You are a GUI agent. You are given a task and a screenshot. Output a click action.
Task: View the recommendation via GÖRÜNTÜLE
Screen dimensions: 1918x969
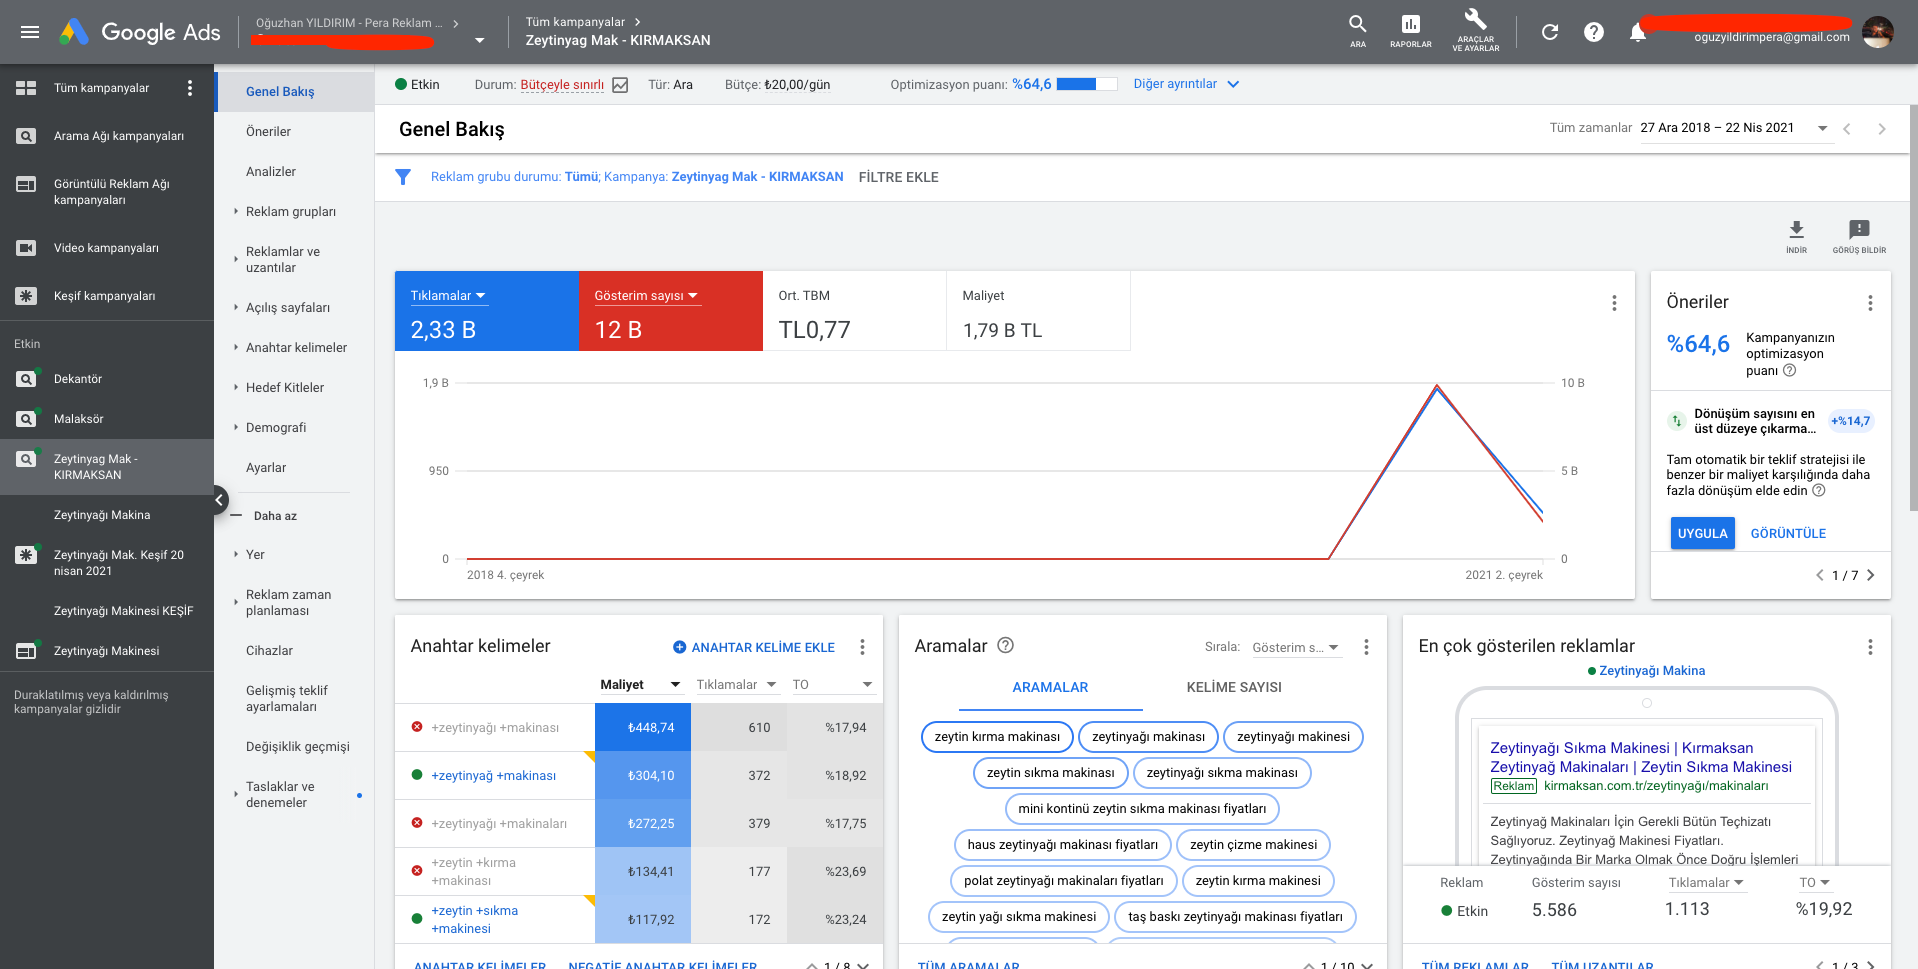click(x=1788, y=534)
